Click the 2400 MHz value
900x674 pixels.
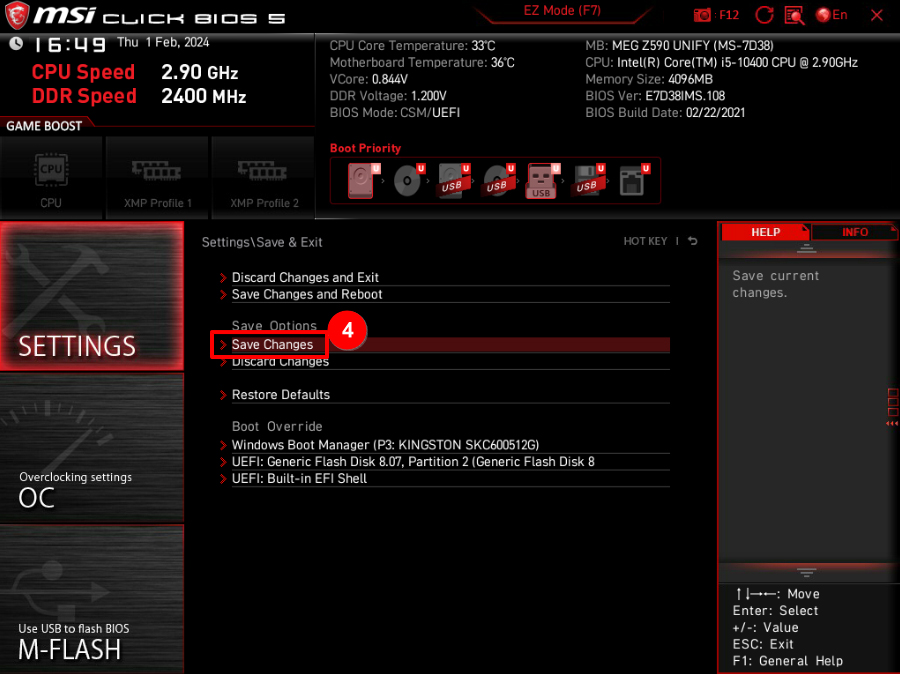point(204,96)
